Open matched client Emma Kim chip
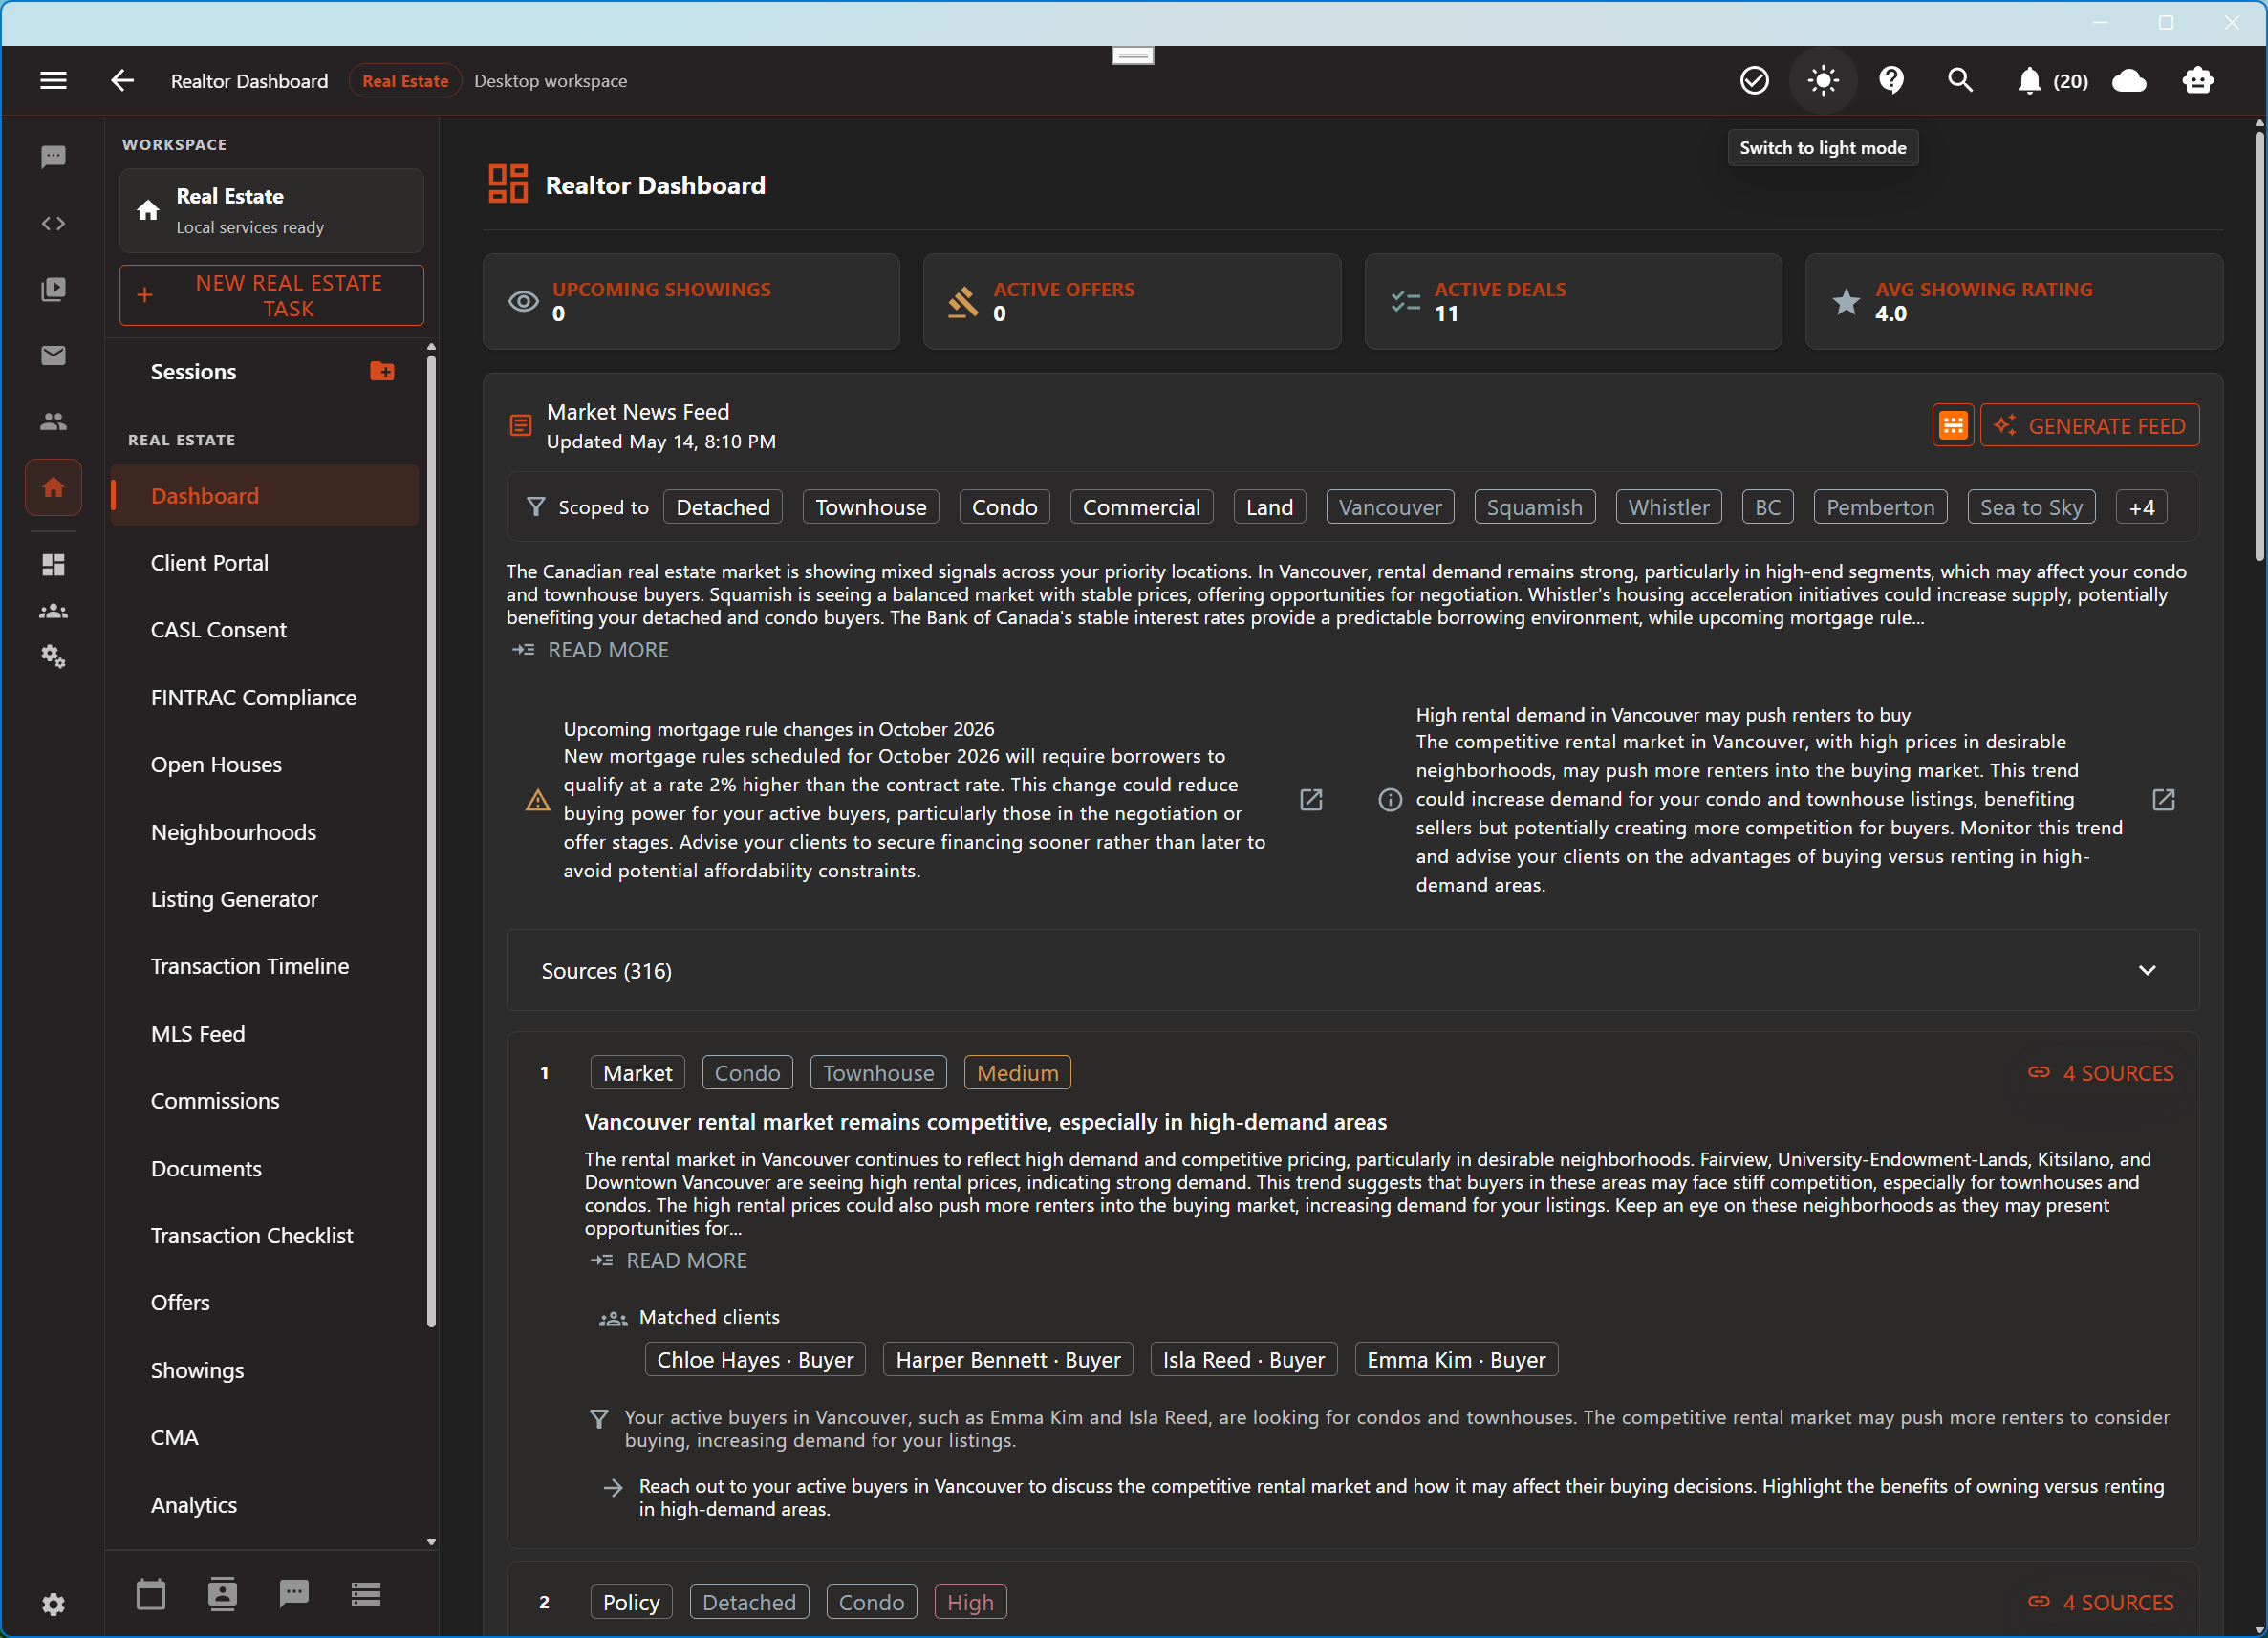Screen dimensions: 2268x1638 [x=1456, y=1360]
